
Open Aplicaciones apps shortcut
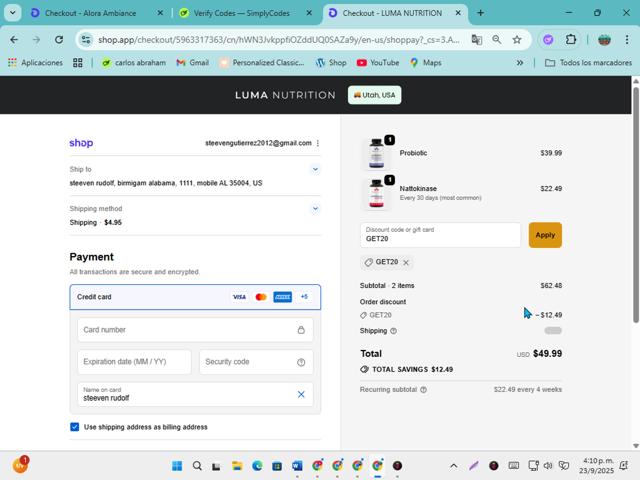pos(35,62)
